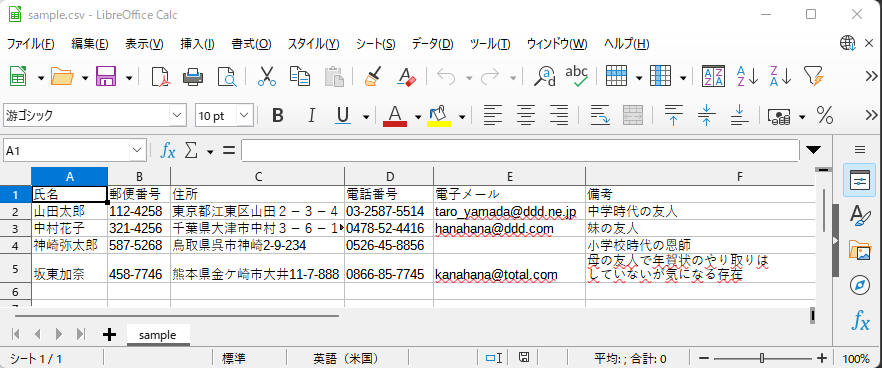Click the formula equals button
This screenshot has height=368, width=882.
(x=228, y=151)
